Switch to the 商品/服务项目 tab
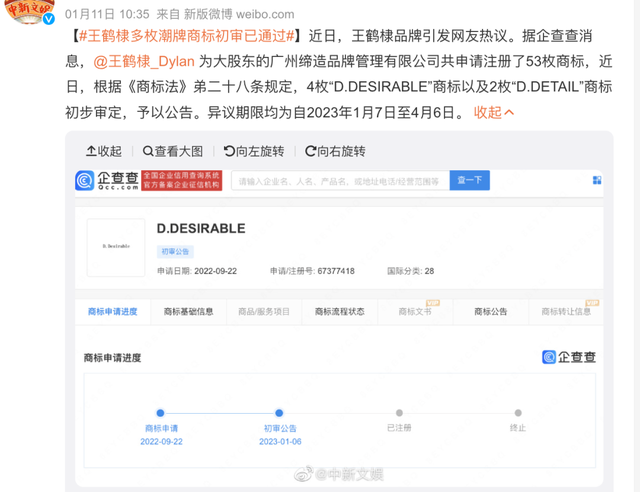 tap(264, 312)
